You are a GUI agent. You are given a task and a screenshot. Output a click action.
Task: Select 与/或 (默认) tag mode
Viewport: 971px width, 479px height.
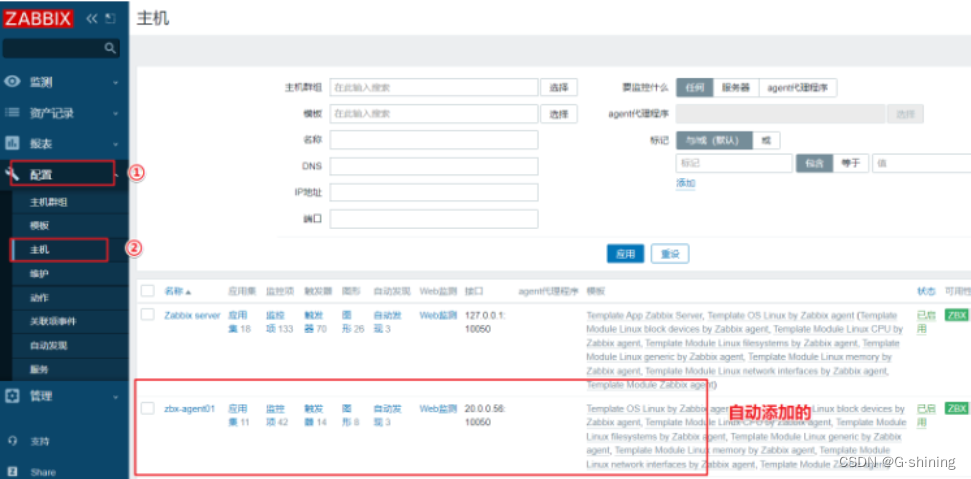[x=714, y=140]
